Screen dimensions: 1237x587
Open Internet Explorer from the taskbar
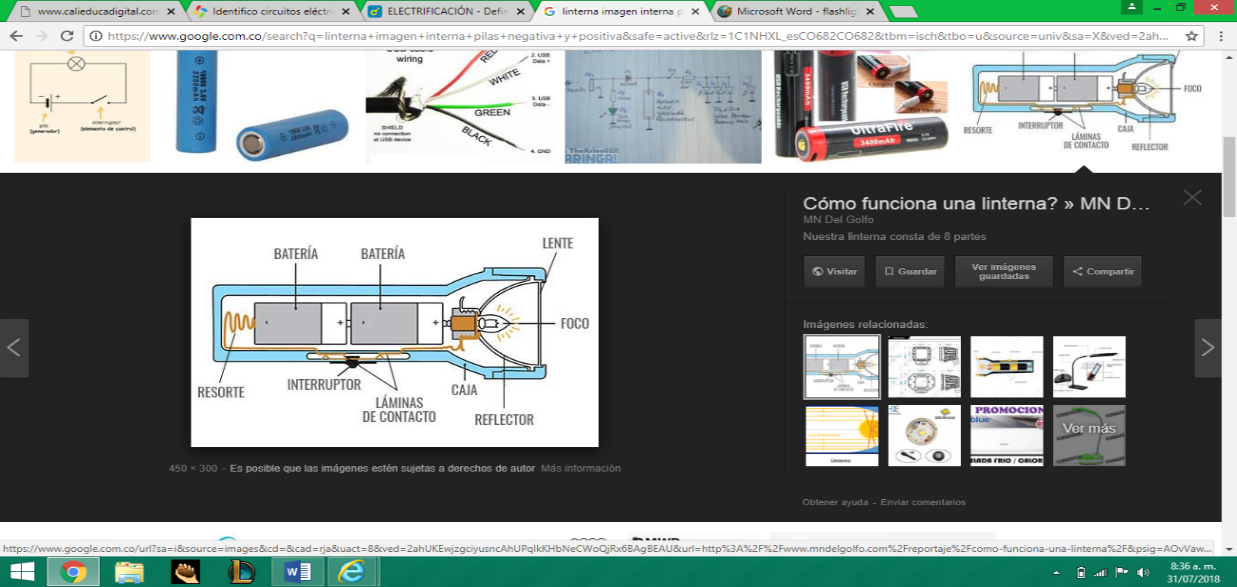tap(352, 572)
